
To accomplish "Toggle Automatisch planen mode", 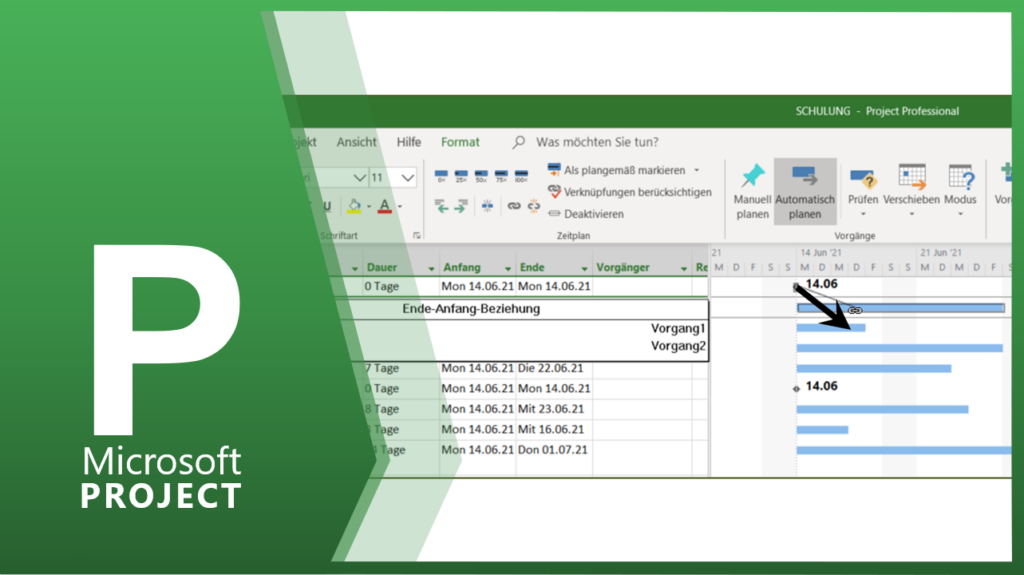I will point(805,191).
